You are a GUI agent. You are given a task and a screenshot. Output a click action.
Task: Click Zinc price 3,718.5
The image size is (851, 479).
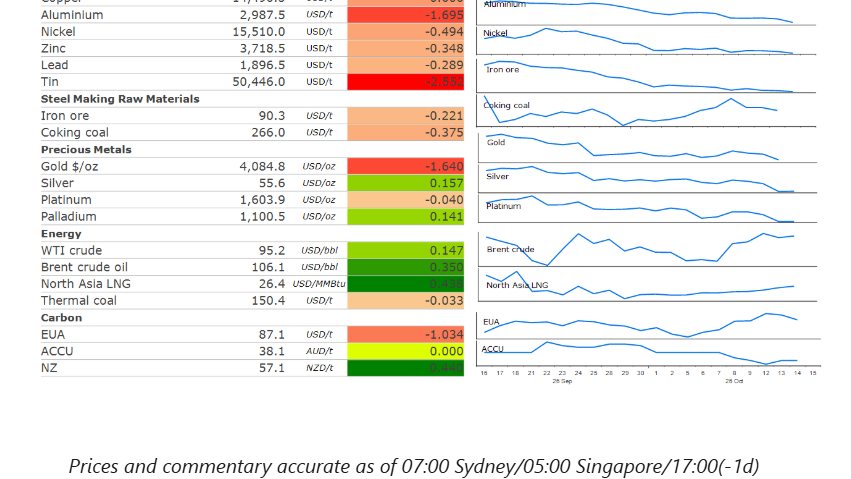262,48
